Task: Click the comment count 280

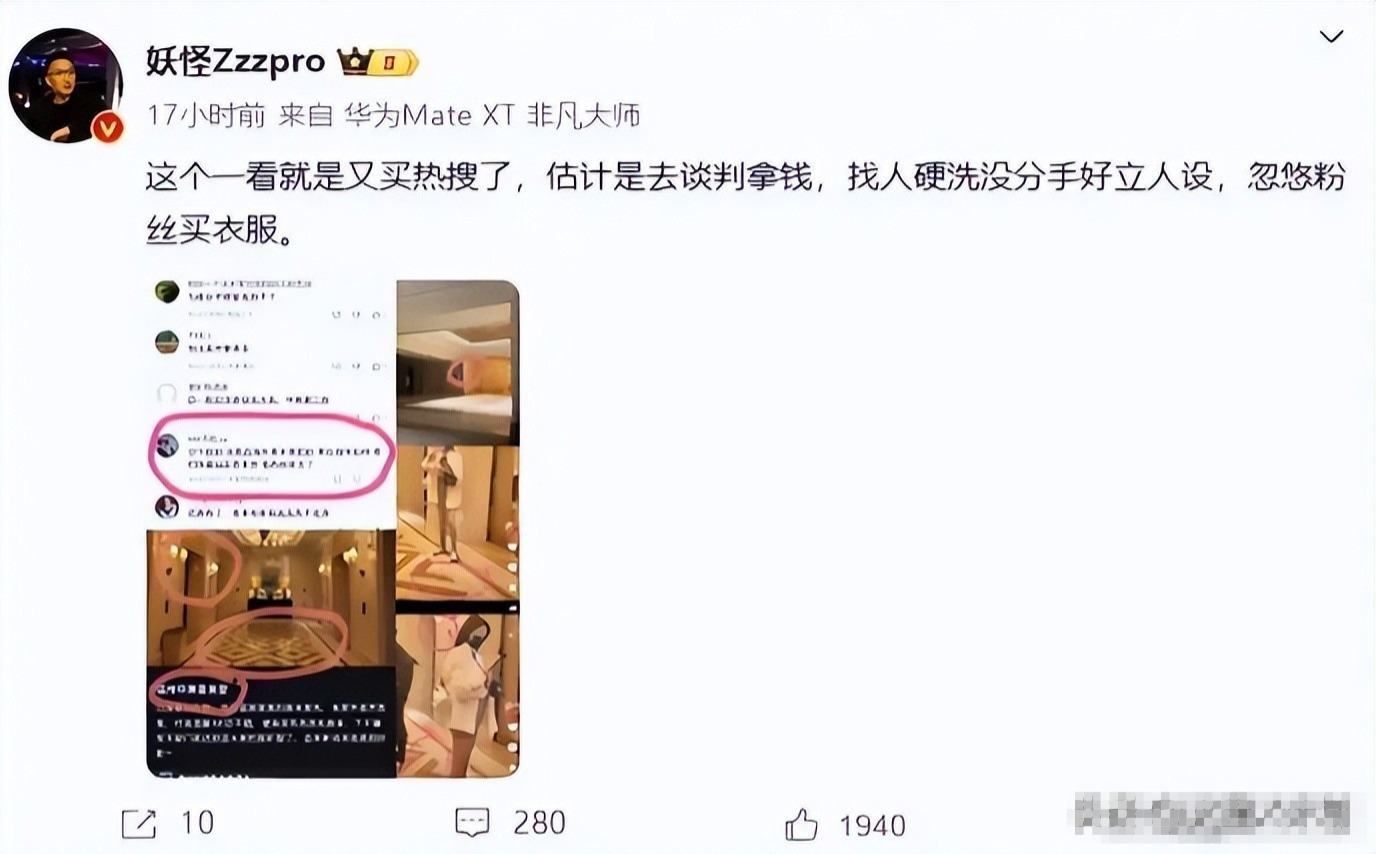Action: coord(539,823)
